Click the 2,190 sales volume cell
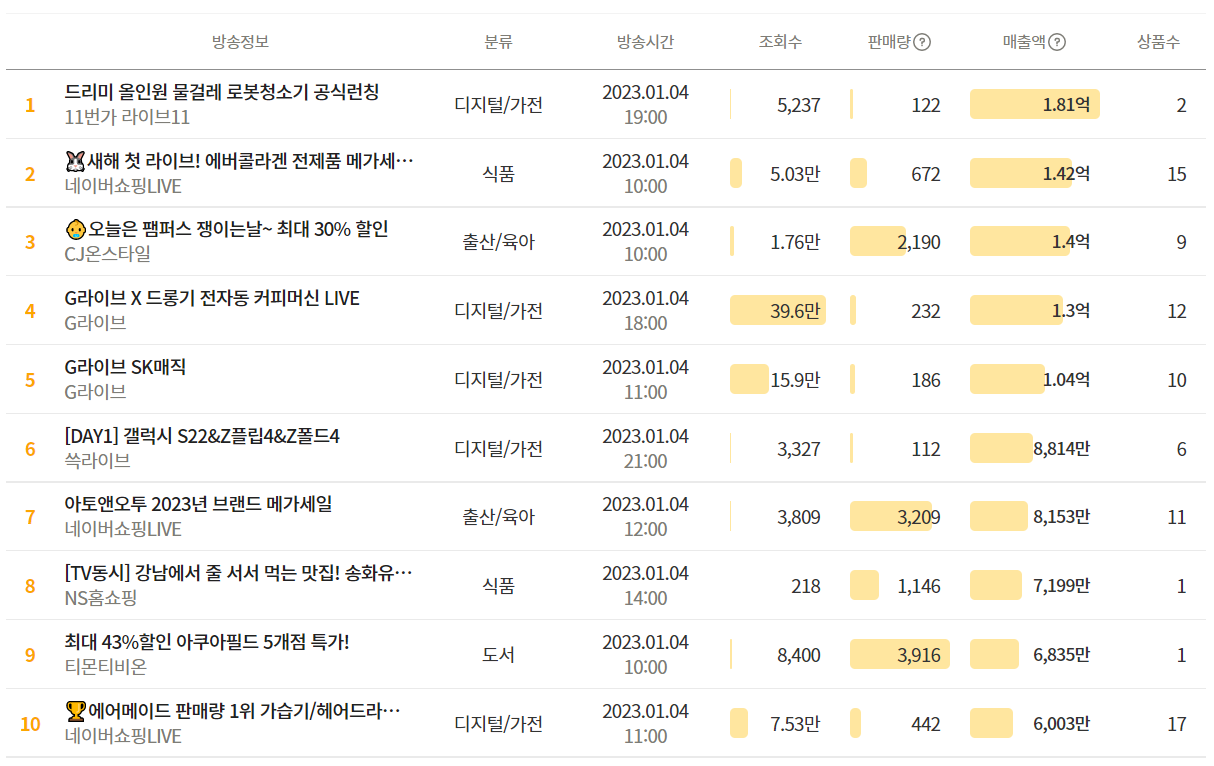This screenshot has height=766, width=1214. (x=919, y=242)
